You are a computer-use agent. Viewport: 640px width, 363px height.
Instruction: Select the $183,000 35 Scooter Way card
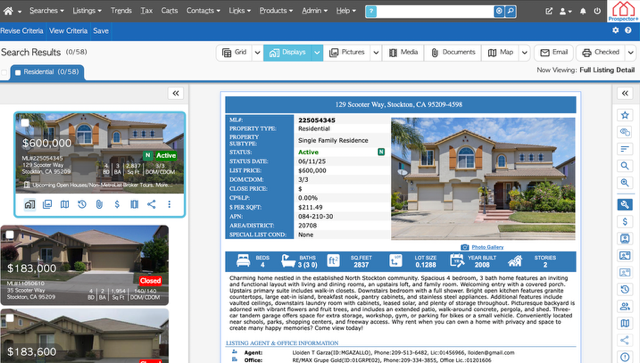point(84,265)
